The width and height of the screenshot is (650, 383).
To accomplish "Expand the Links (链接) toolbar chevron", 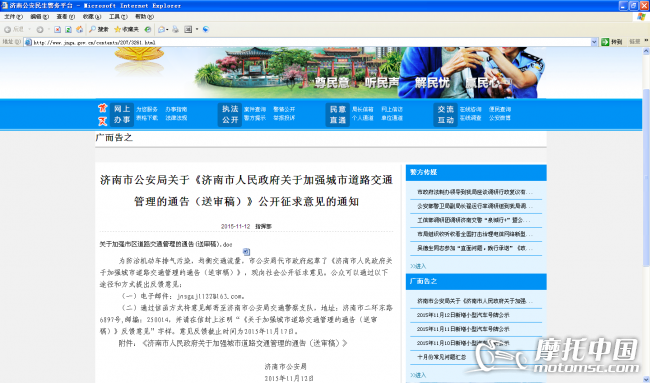I will pyautogui.click(x=646, y=41).
